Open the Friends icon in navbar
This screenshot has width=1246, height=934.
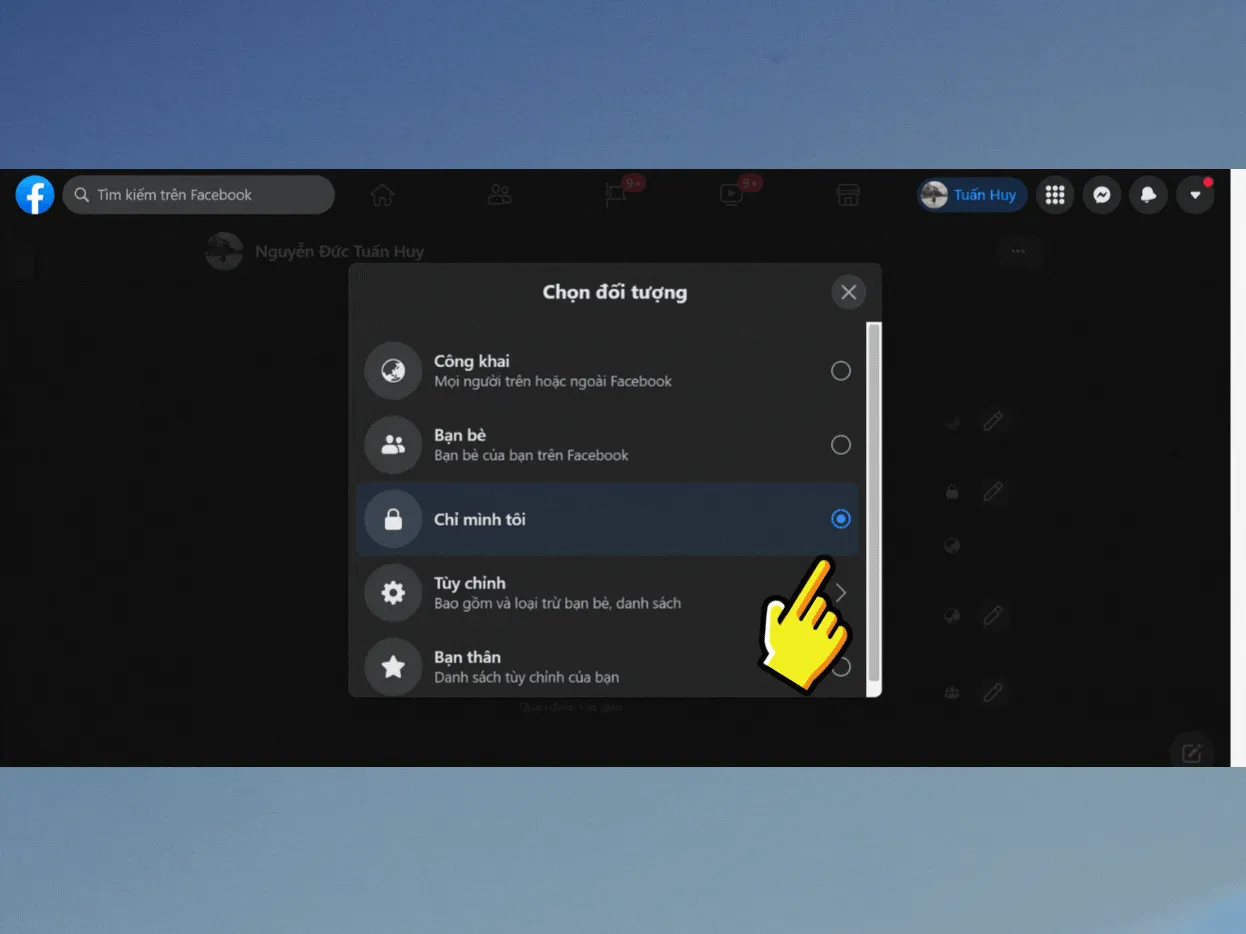click(499, 195)
